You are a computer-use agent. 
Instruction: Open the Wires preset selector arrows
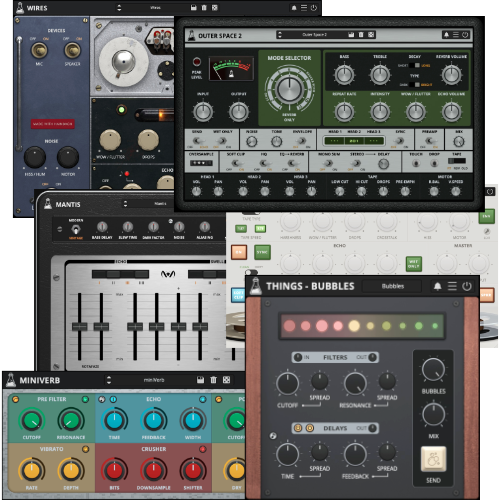tap(119, 8)
